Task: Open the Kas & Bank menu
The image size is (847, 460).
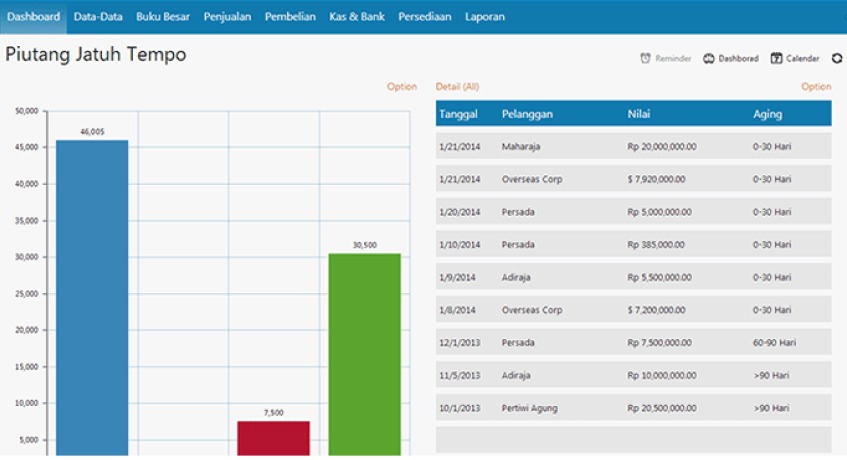Action: pos(357,17)
